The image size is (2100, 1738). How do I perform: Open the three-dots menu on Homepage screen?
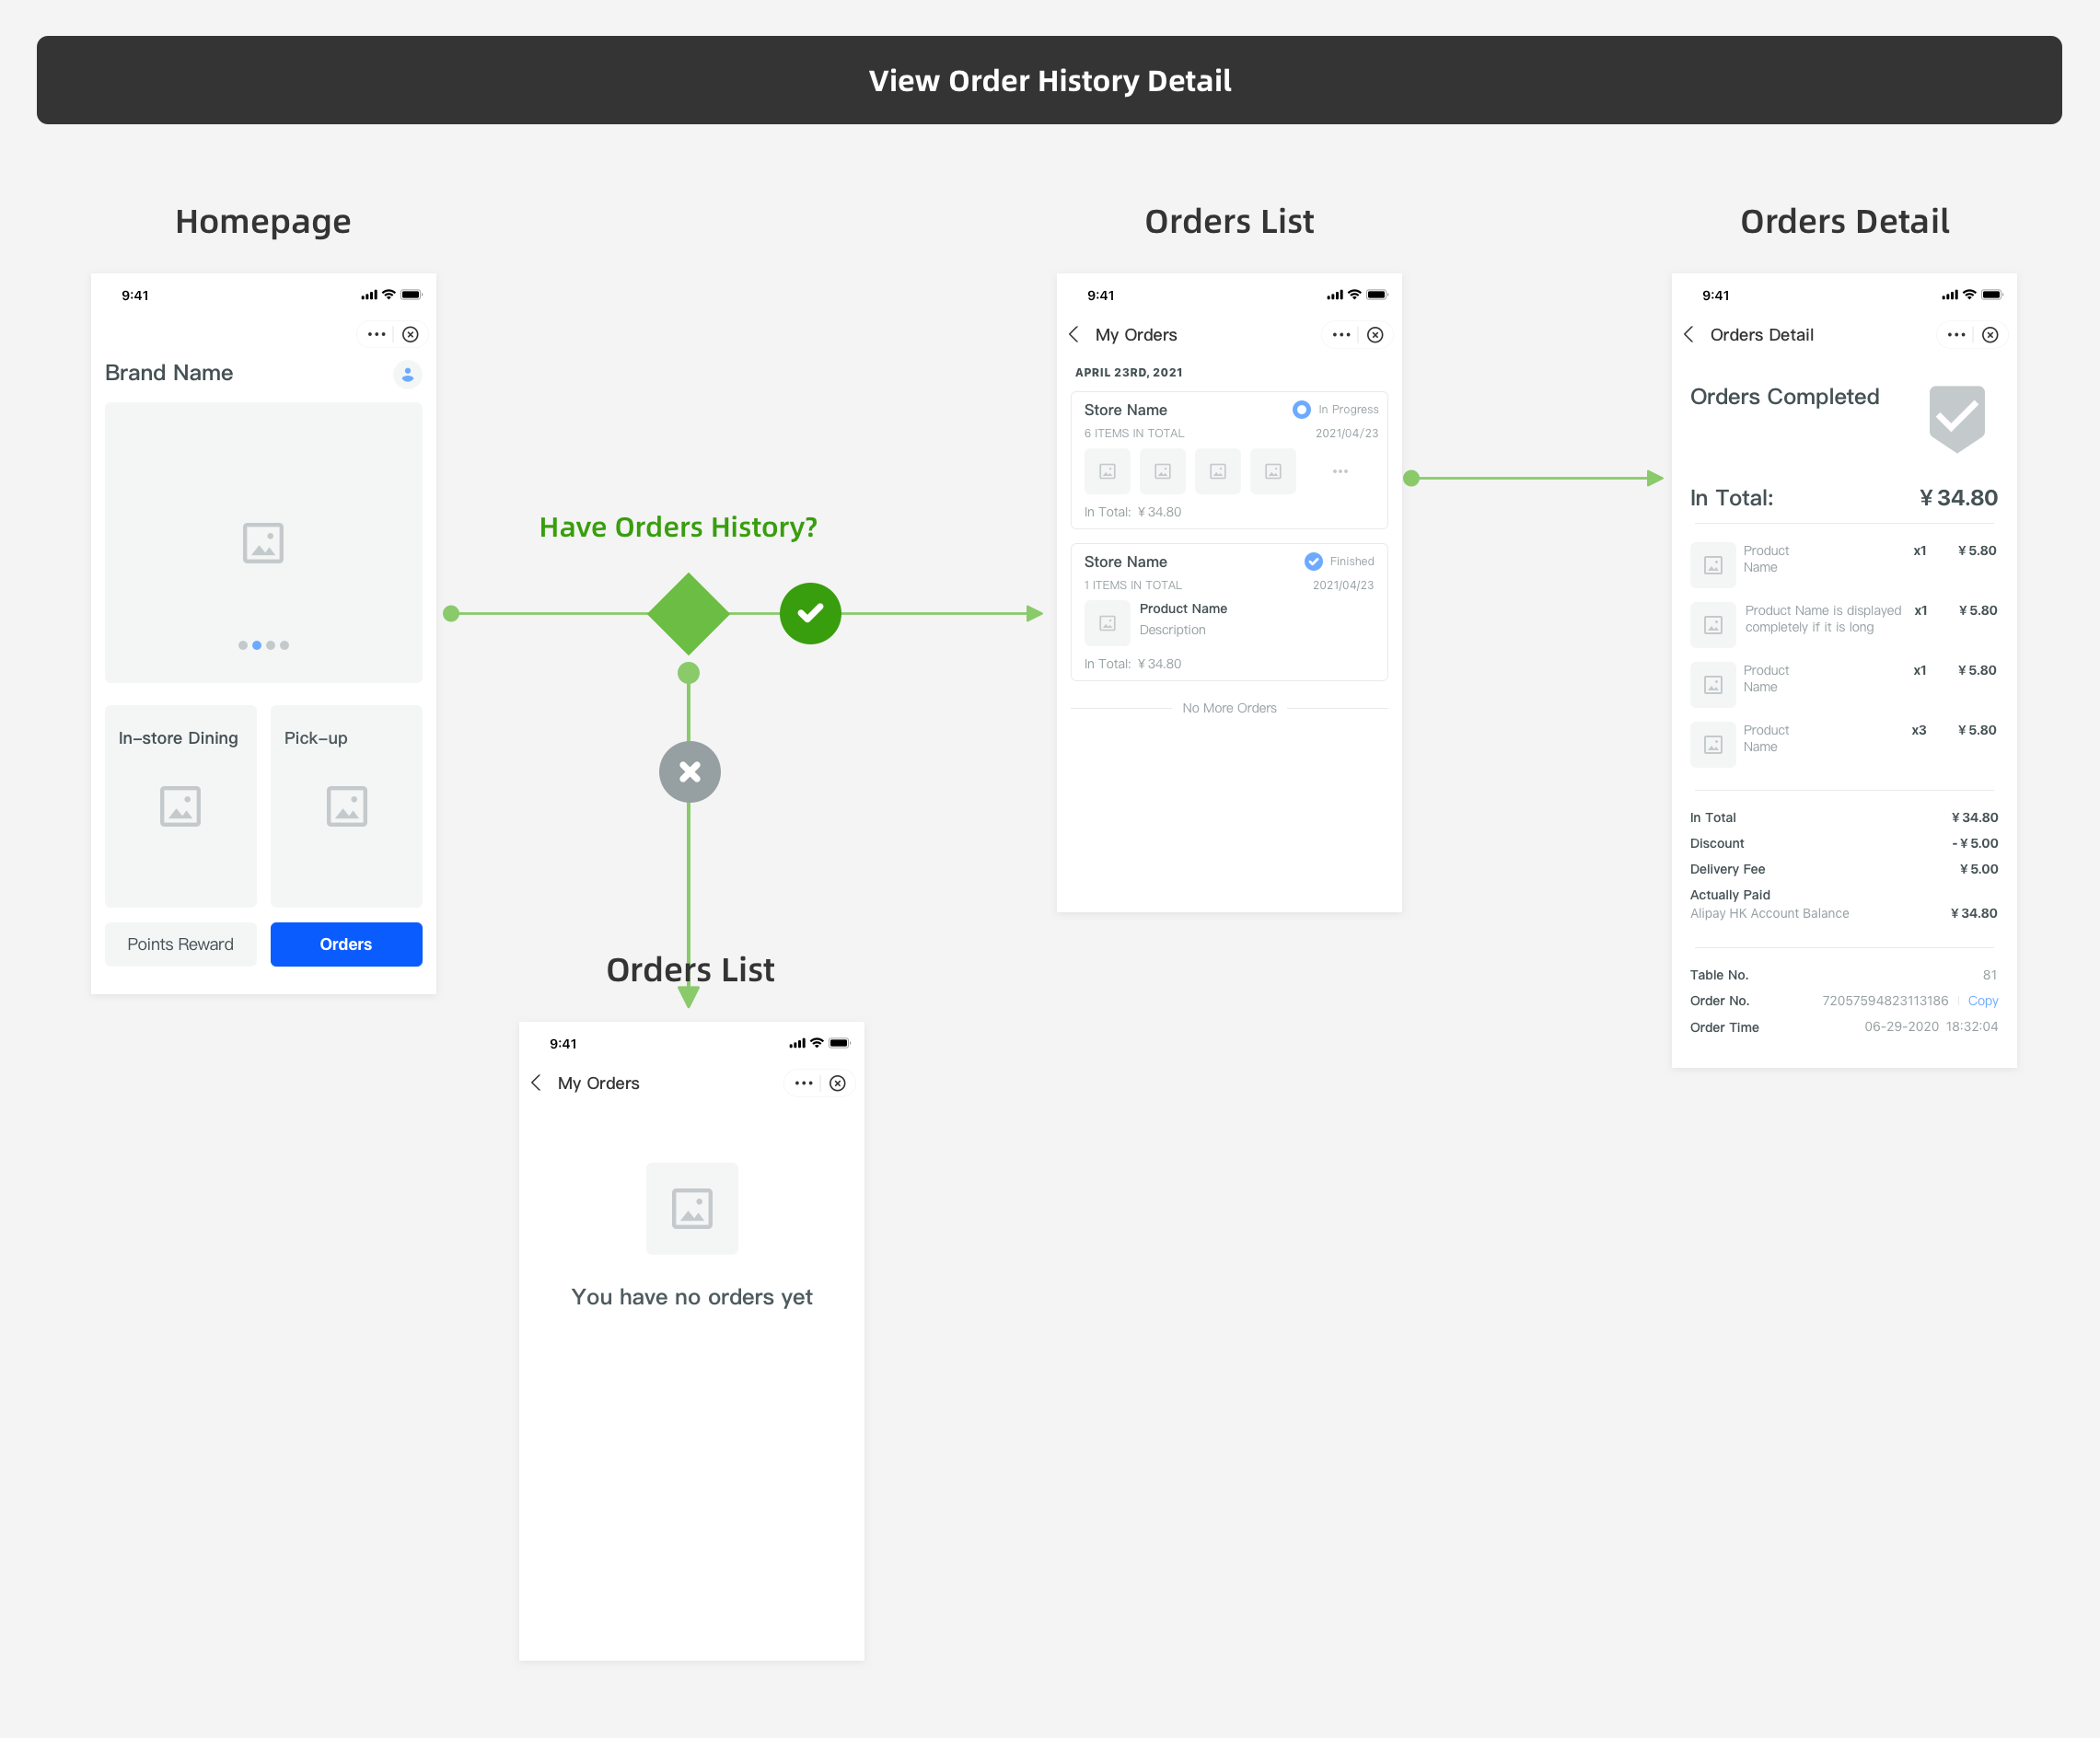click(376, 334)
